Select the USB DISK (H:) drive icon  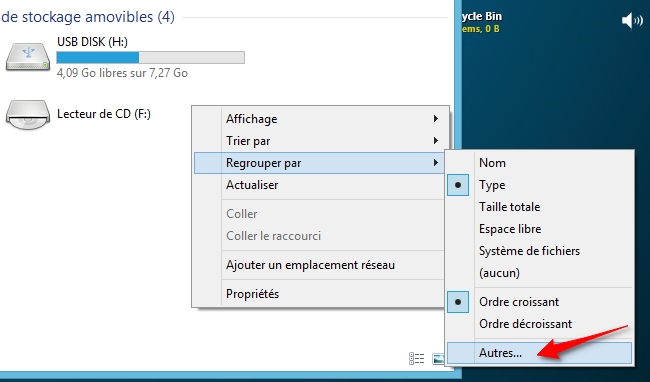click(28, 56)
